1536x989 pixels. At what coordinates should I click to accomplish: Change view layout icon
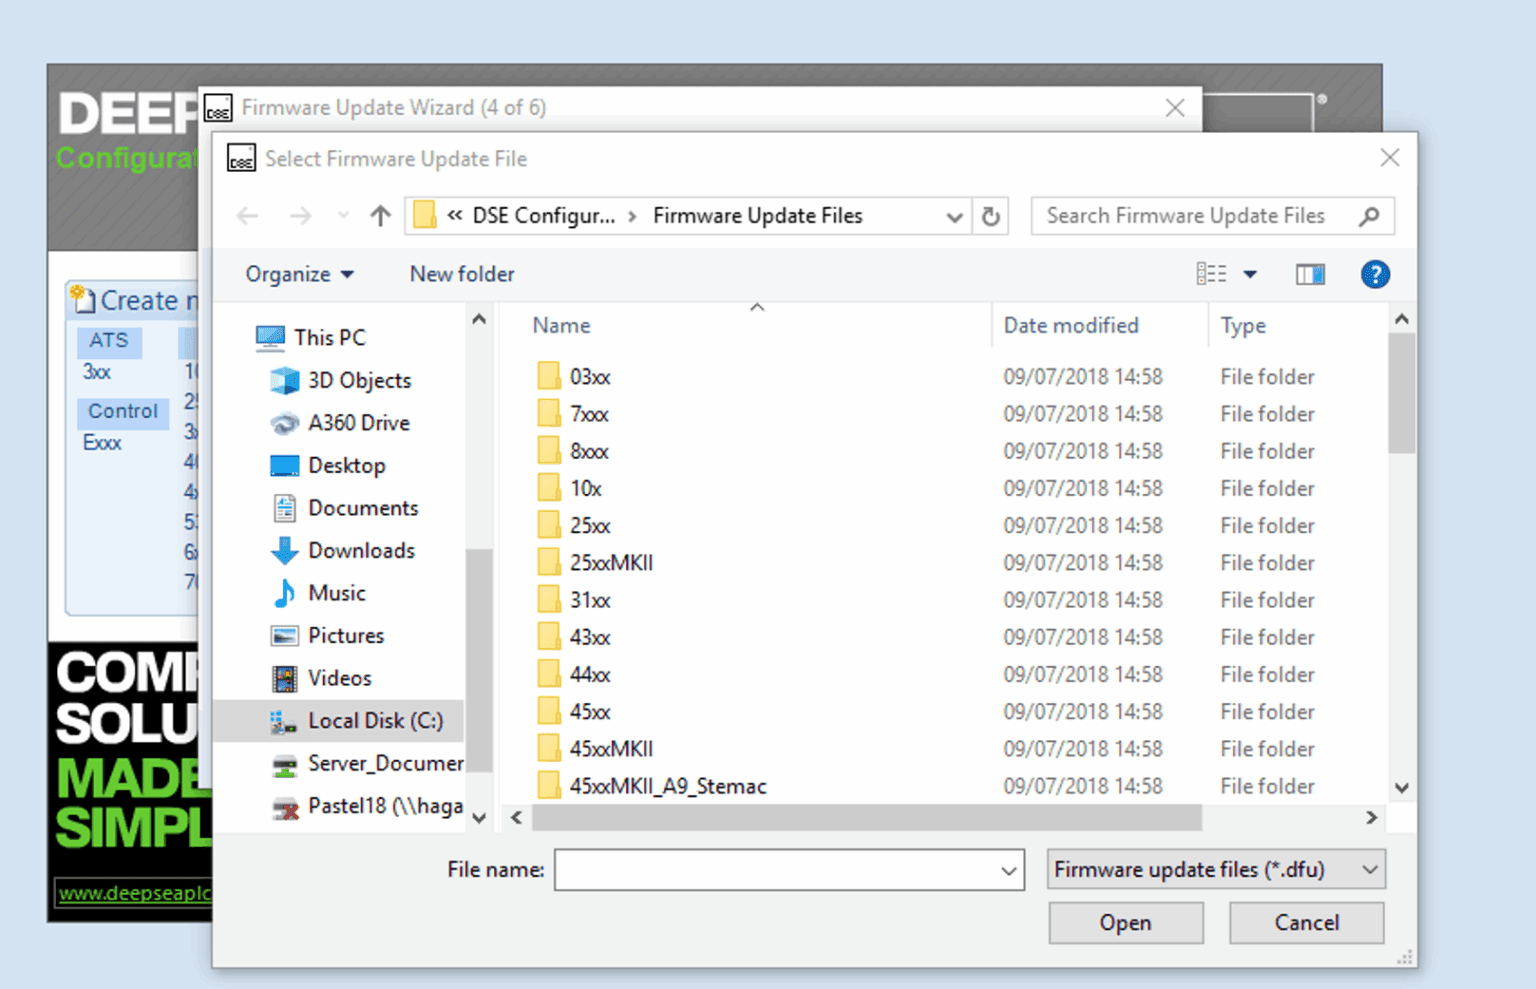1211,274
